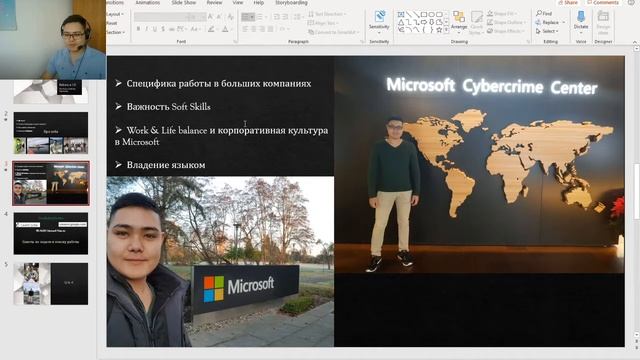
Task: Open Convert to SmartArt dropdown
Action: (334, 32)
